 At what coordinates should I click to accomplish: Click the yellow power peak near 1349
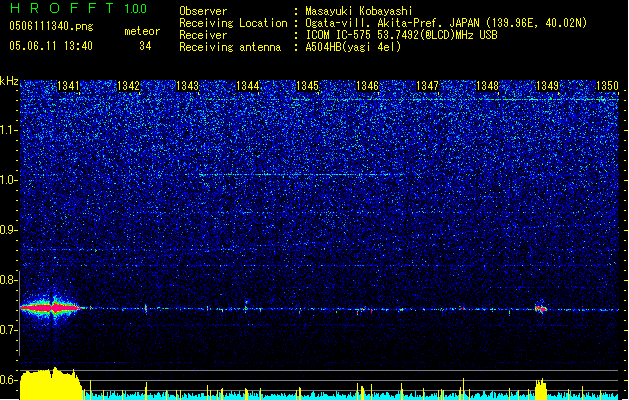[541, 389]
